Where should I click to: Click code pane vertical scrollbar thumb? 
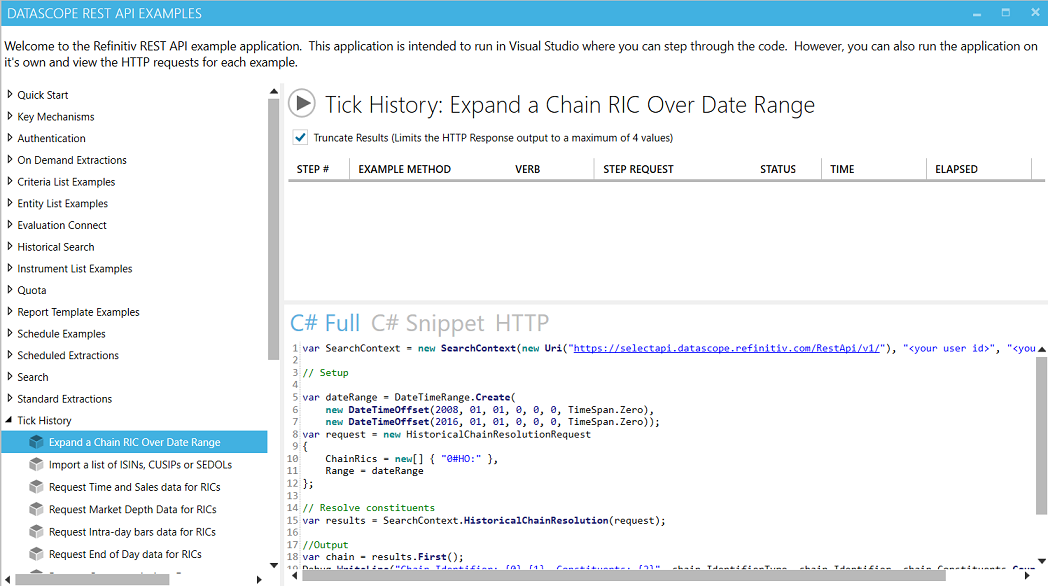click(x=1041, y=436)
